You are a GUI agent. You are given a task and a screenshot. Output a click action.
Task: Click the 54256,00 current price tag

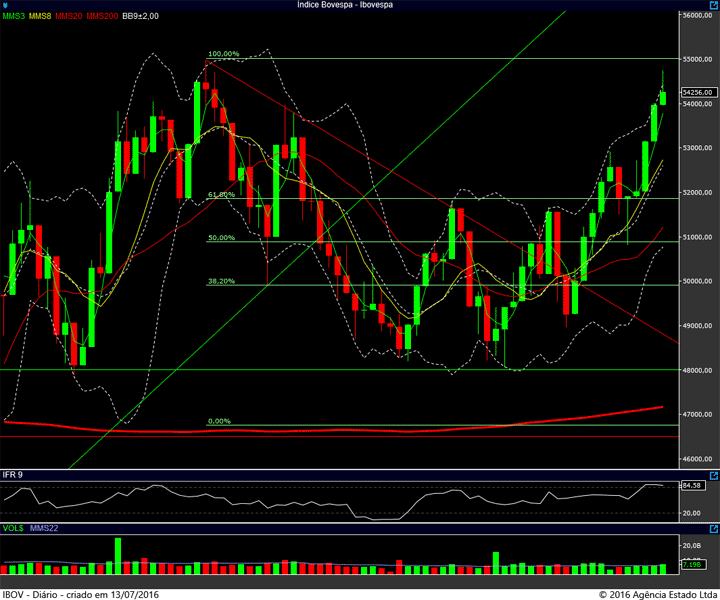[698, 92]
